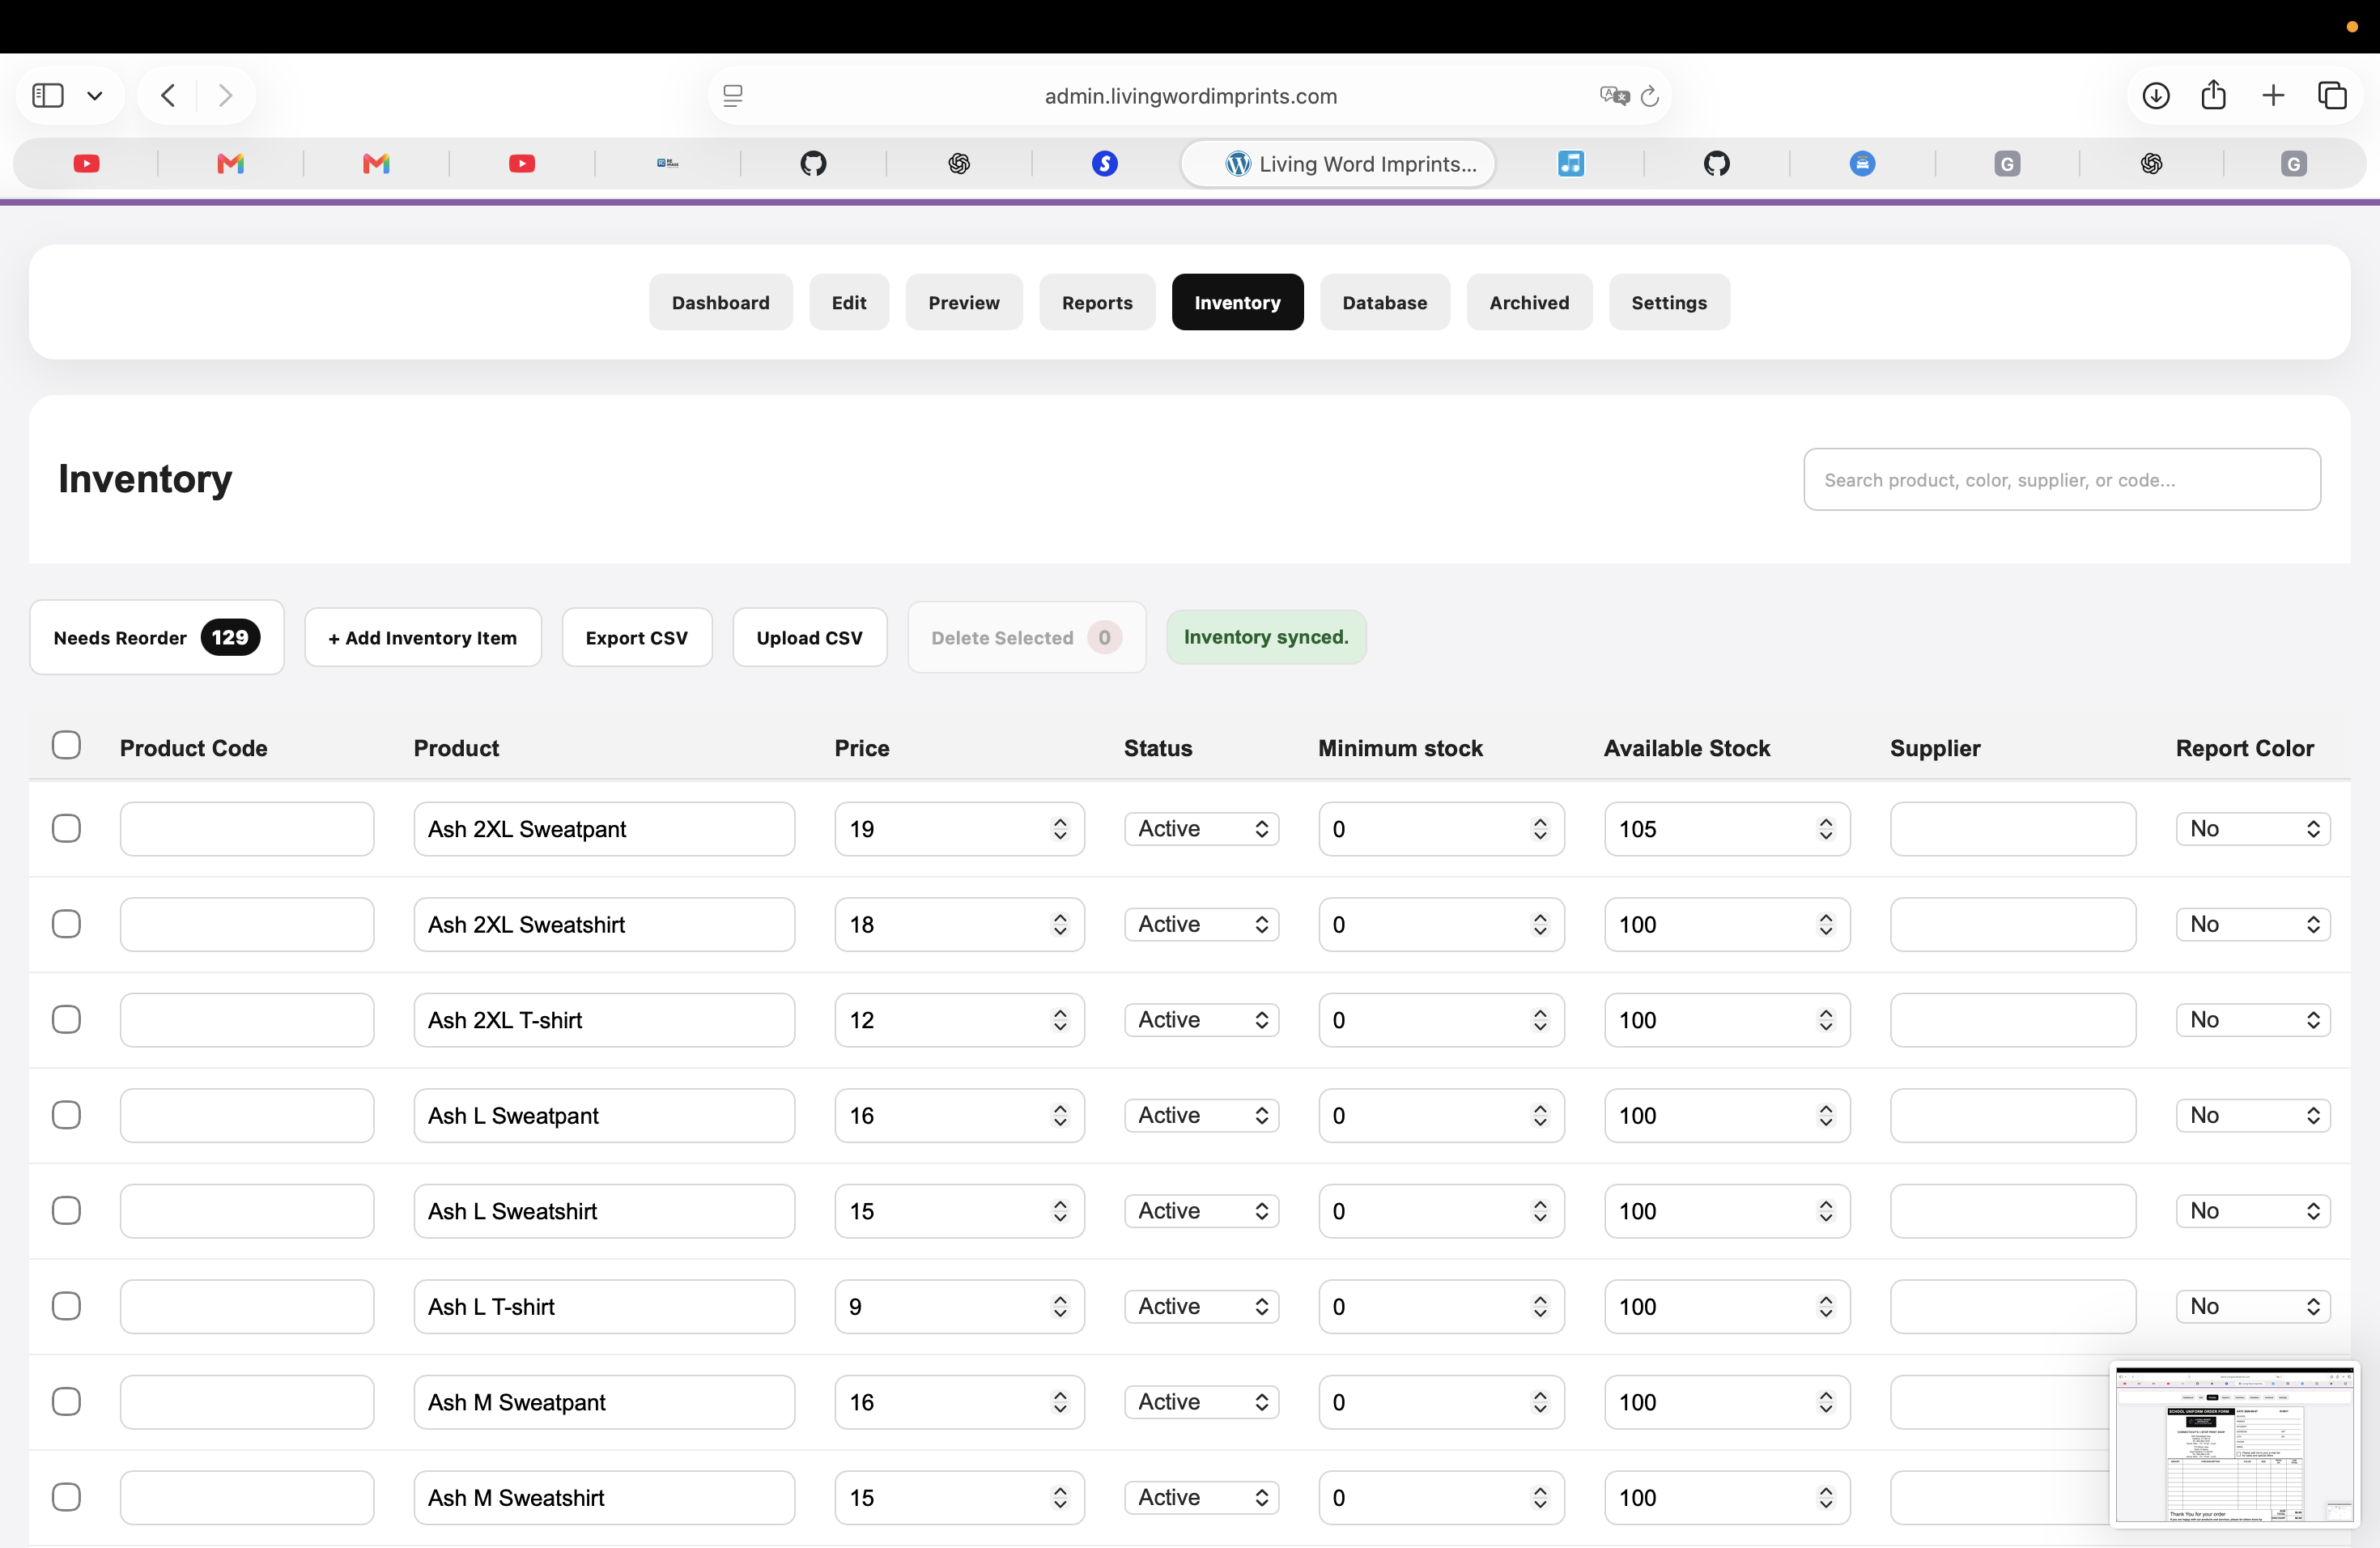The height and width of the screenshot is (1548, 2380).
Task: Switch to the first Gmail tab
Action: pos(231,164)
